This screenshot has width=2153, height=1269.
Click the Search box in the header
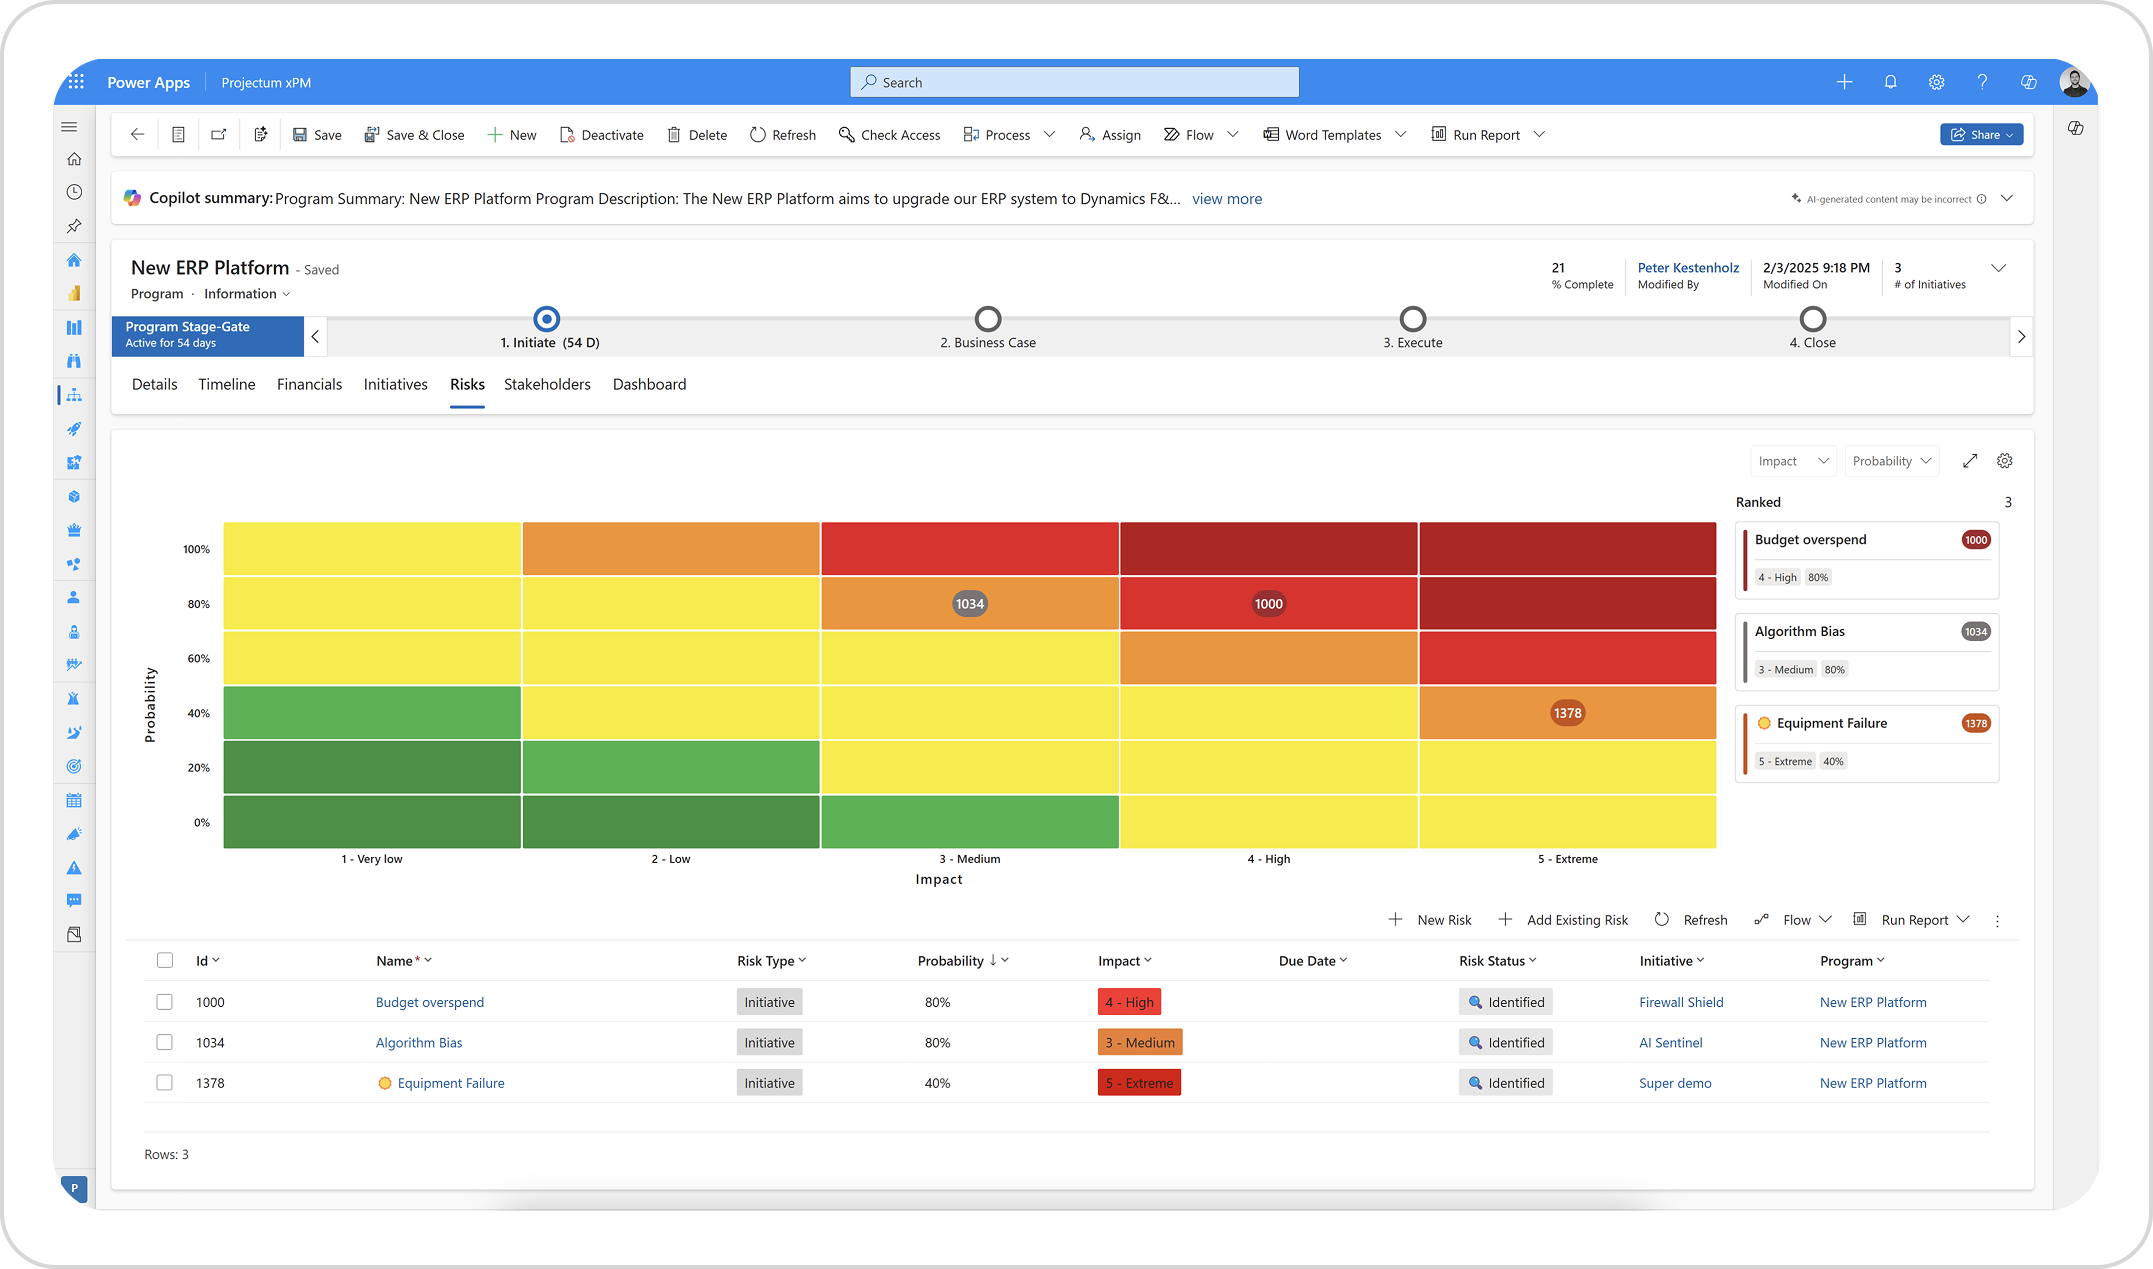tap(1074, 82)
